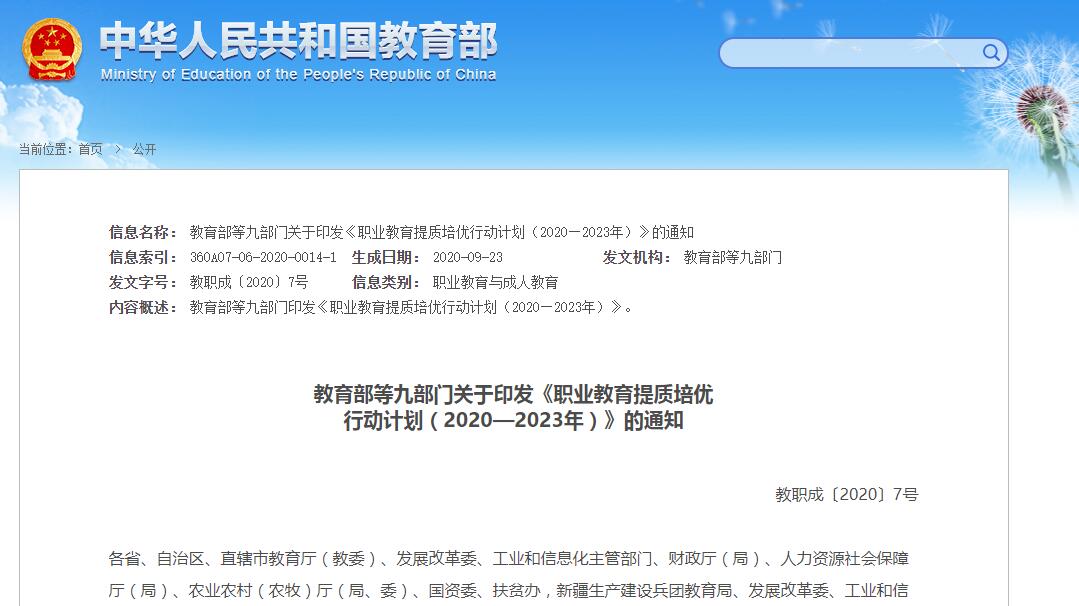
Task: Click the 信息名称 document title value
Action: tap(441, 232)
